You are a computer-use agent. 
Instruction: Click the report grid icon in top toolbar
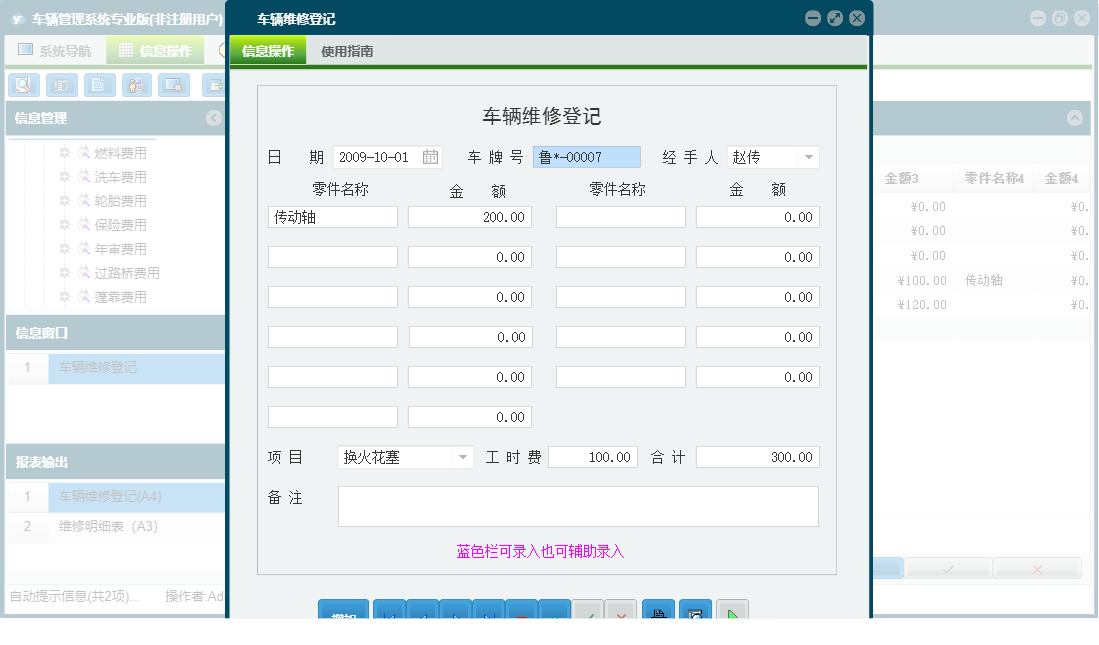coord(62,85)
